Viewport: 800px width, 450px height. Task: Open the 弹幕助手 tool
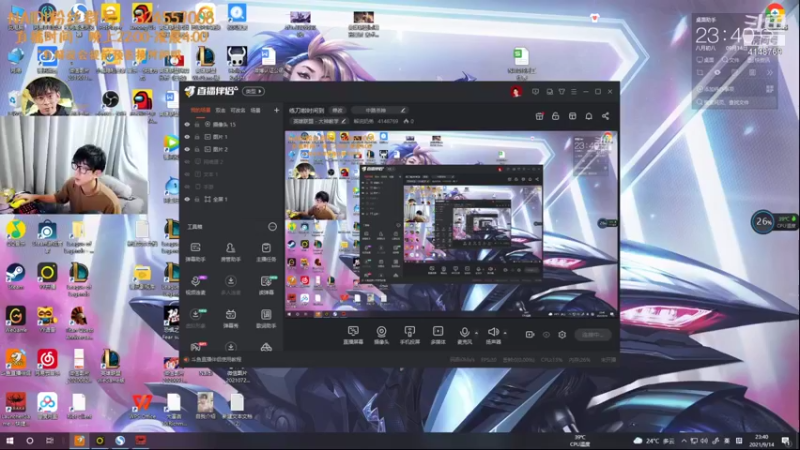point(195,252)
